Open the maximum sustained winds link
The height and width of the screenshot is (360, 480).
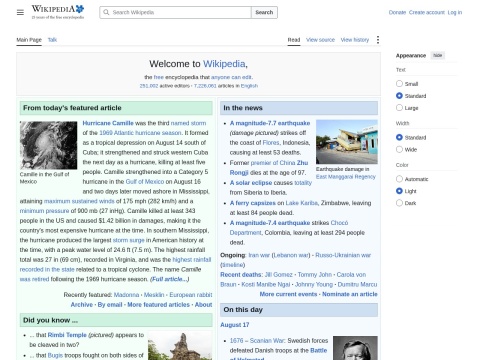(x=79, y=201)
